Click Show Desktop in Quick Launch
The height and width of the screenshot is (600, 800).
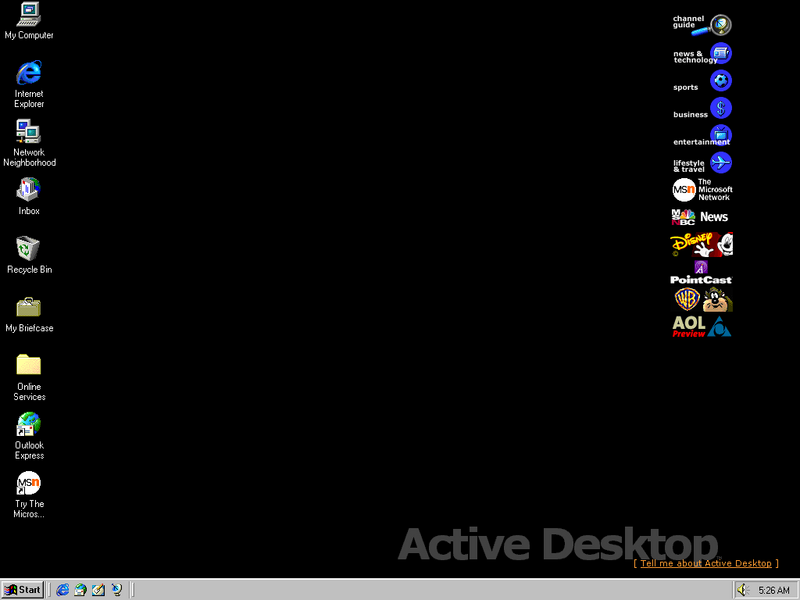coord(98,590)
